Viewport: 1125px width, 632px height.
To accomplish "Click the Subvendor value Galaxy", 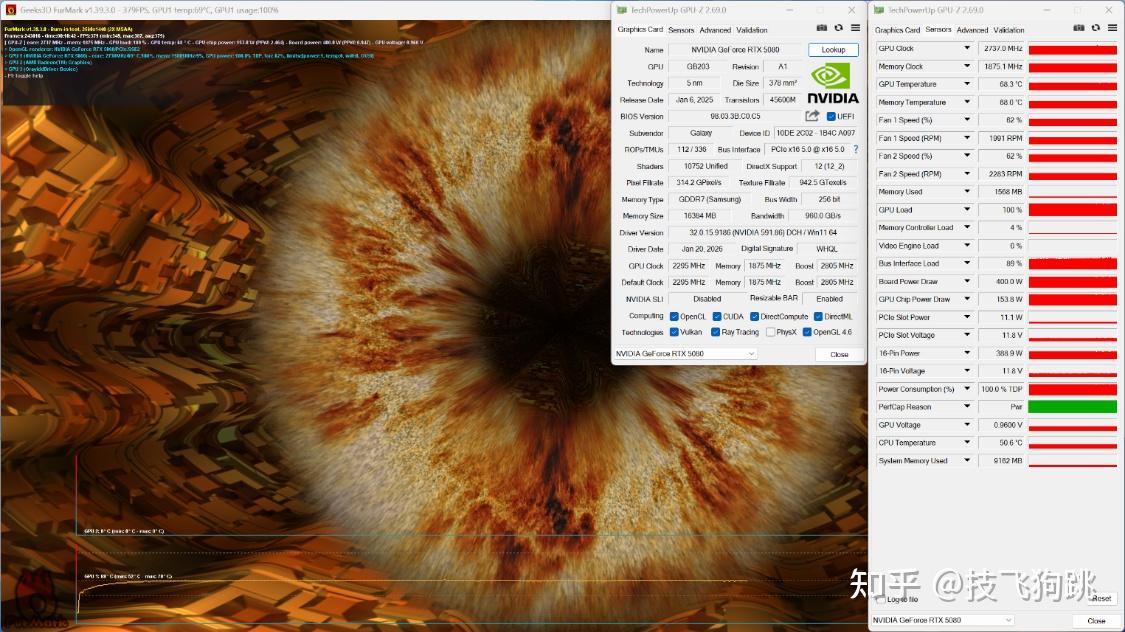I will [x=701, y=133].
